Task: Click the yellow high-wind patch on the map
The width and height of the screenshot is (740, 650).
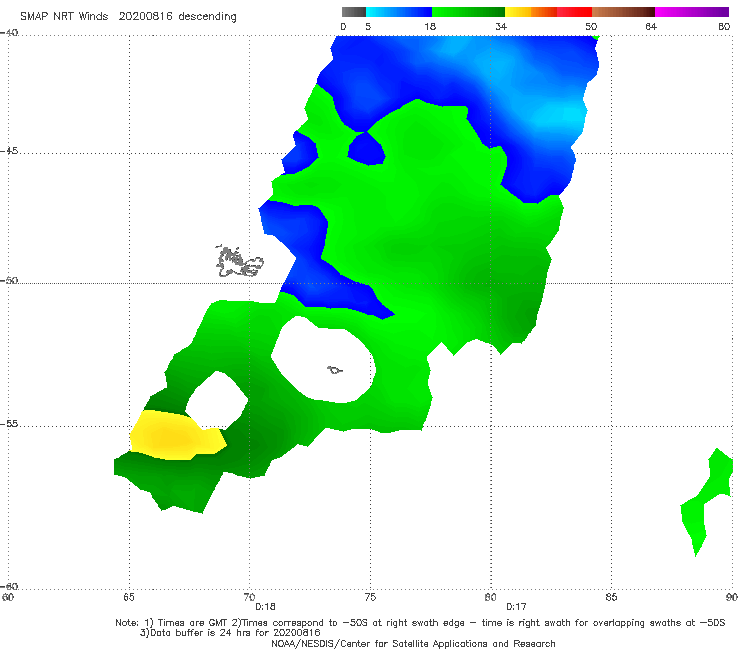Action: click(x=177, y=436)
